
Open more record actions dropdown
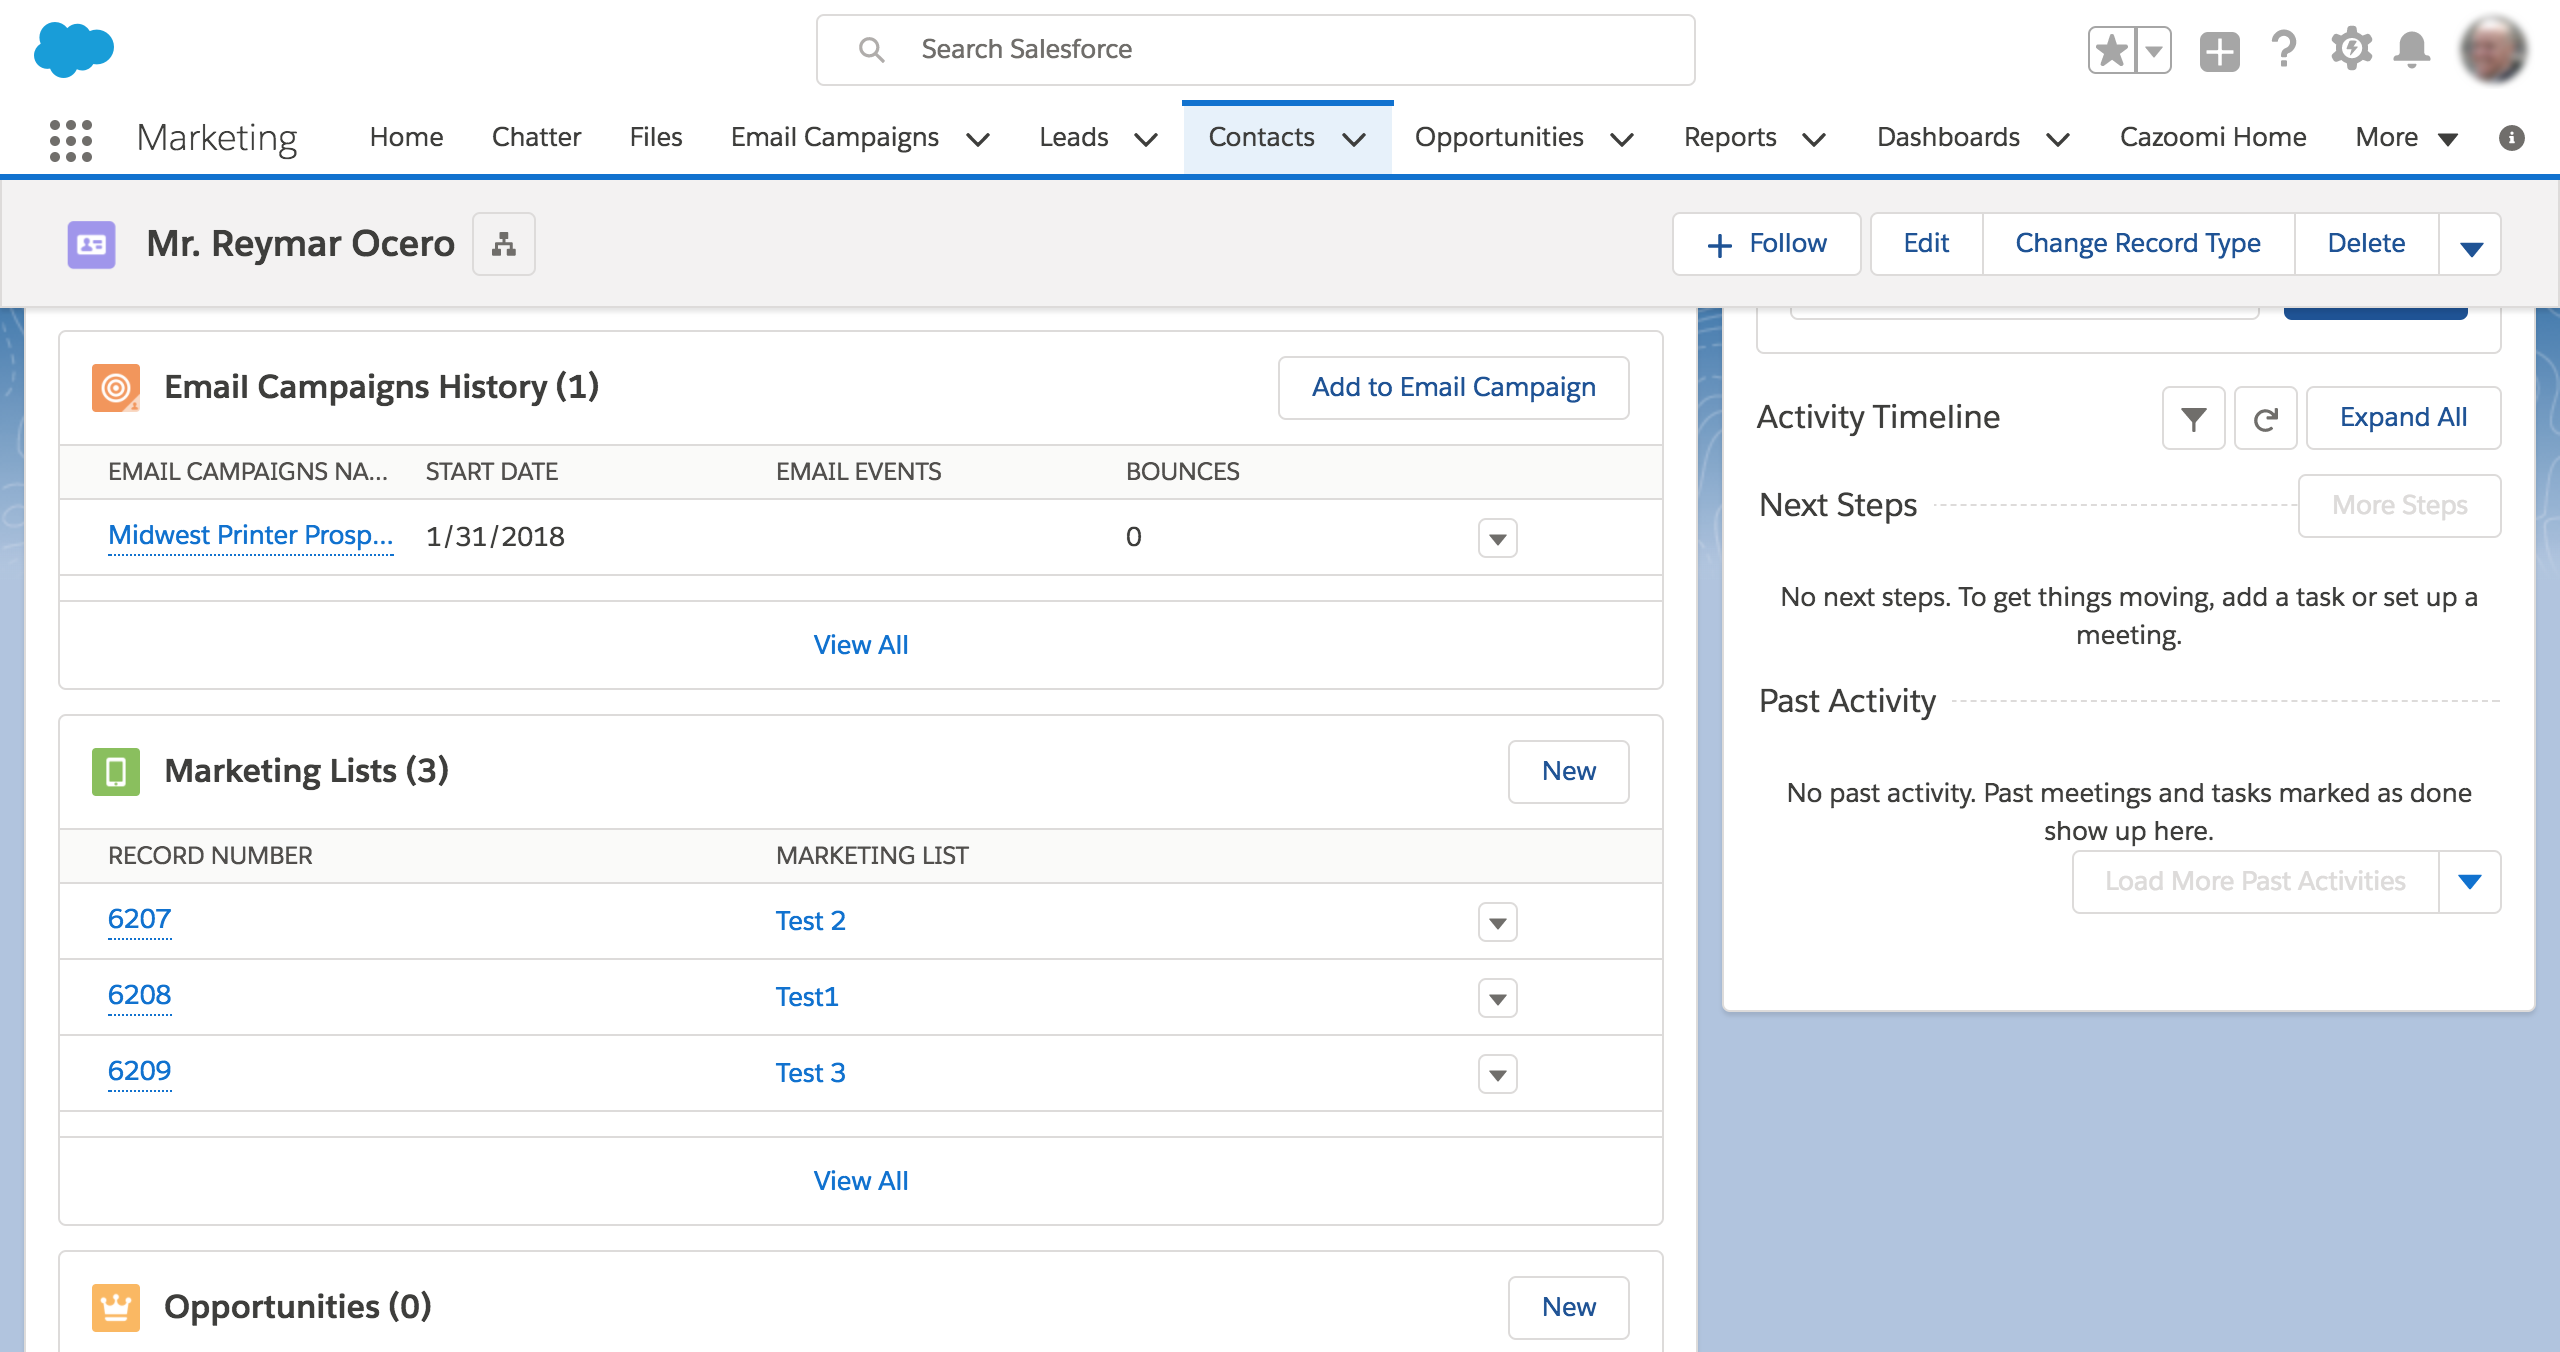tap(2471, 245)
